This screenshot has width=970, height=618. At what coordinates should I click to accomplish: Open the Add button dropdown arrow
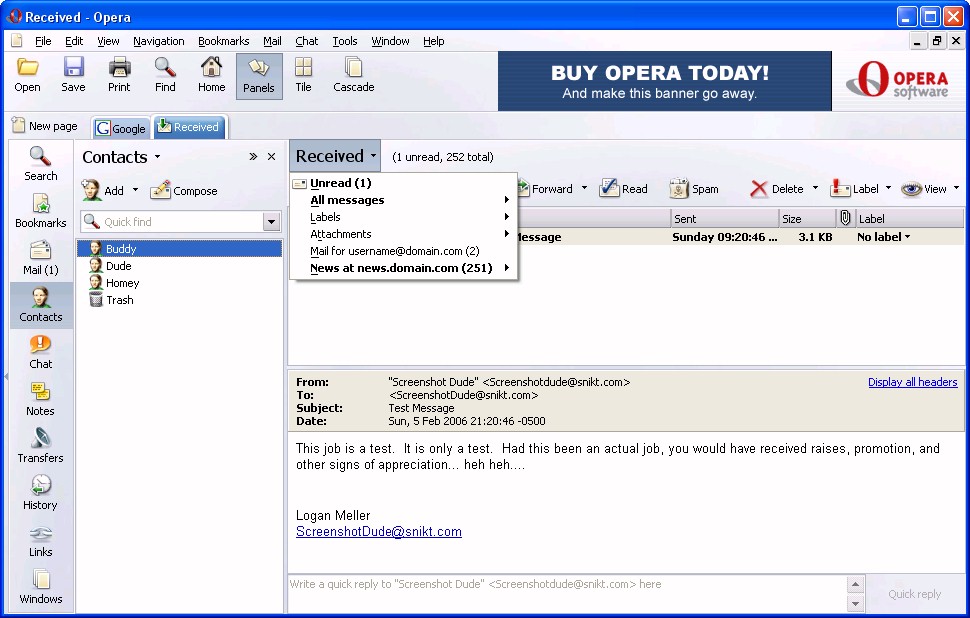coord(135,190)
